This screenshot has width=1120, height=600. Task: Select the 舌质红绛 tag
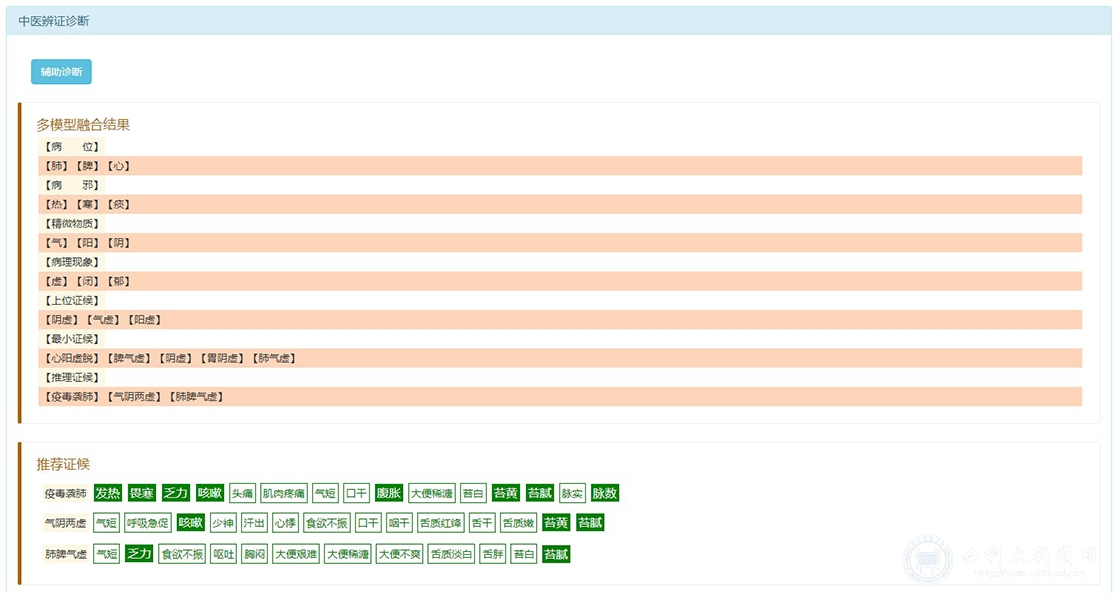(x=441, y=523)
